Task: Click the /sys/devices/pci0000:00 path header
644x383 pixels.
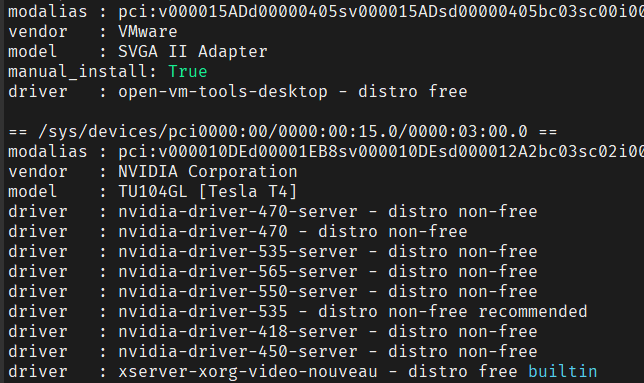Action: click(283, 132)
